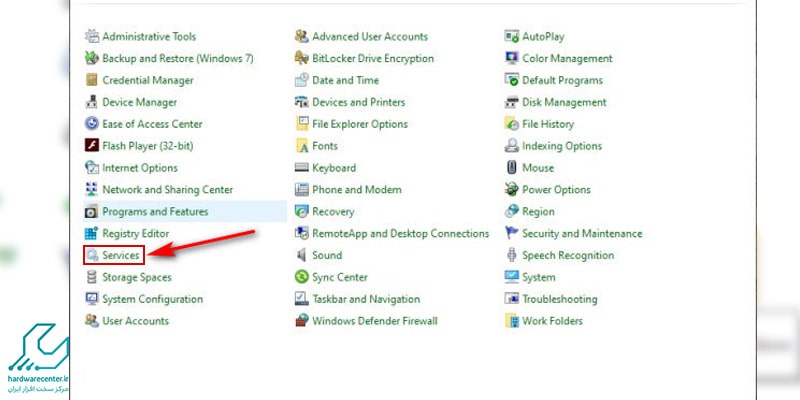Image resolution: width=800 pixels, height=400 pixels.
Task: Click the Indexing Options link
Action: [x=562, y=146]
